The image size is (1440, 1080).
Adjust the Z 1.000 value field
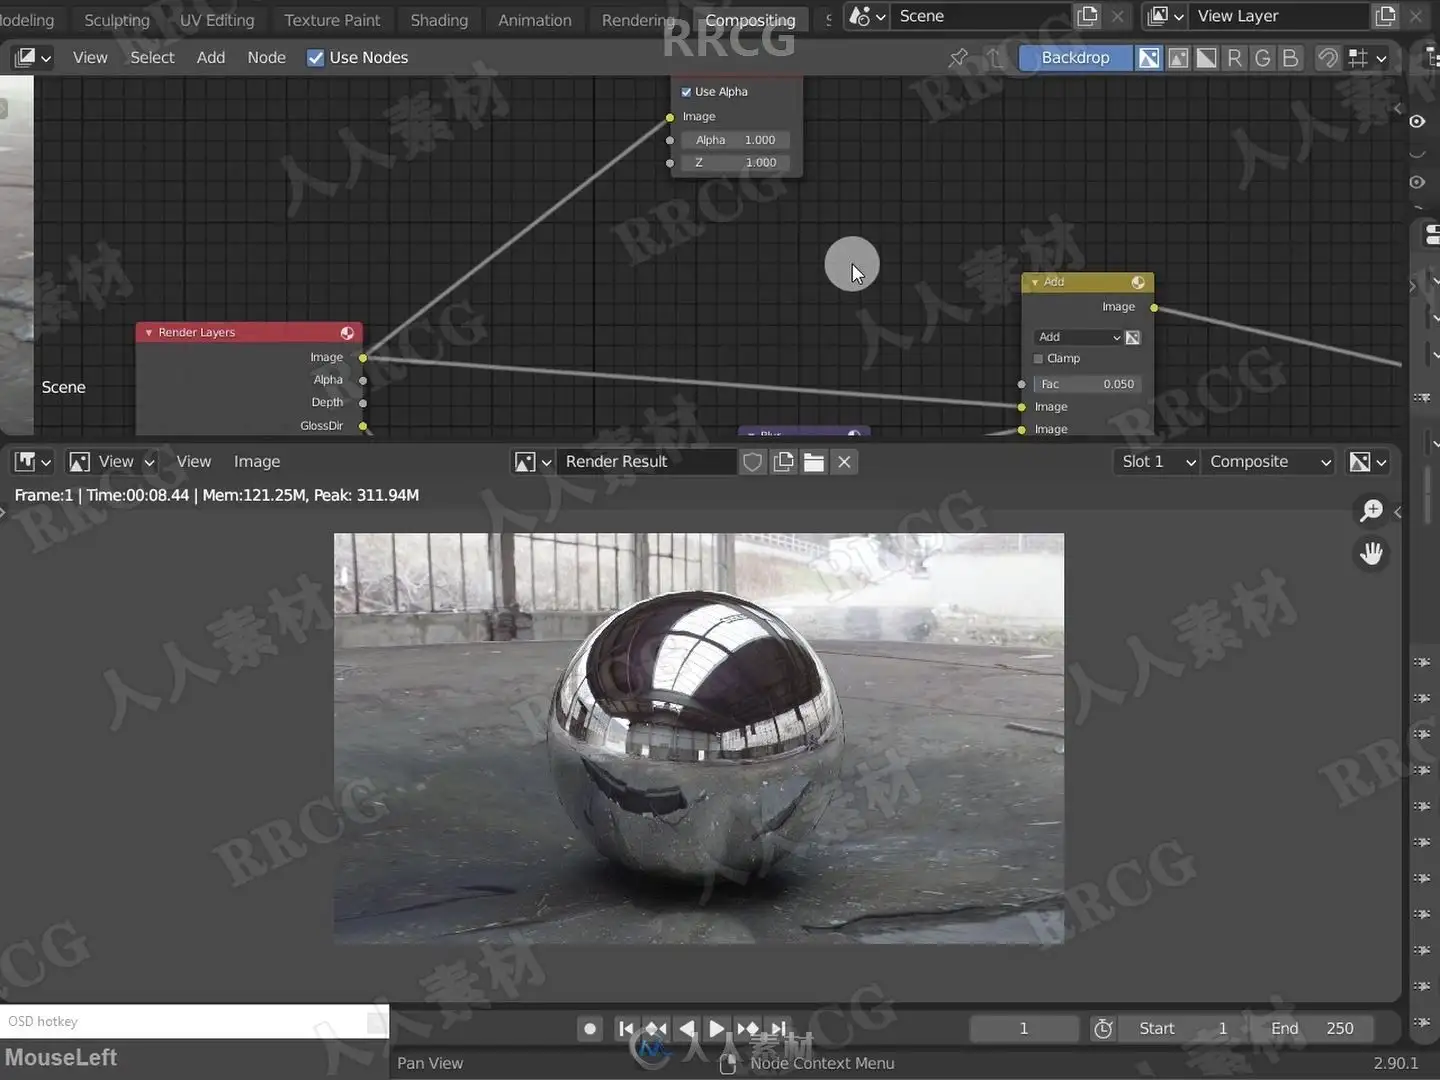click(735, 162)
